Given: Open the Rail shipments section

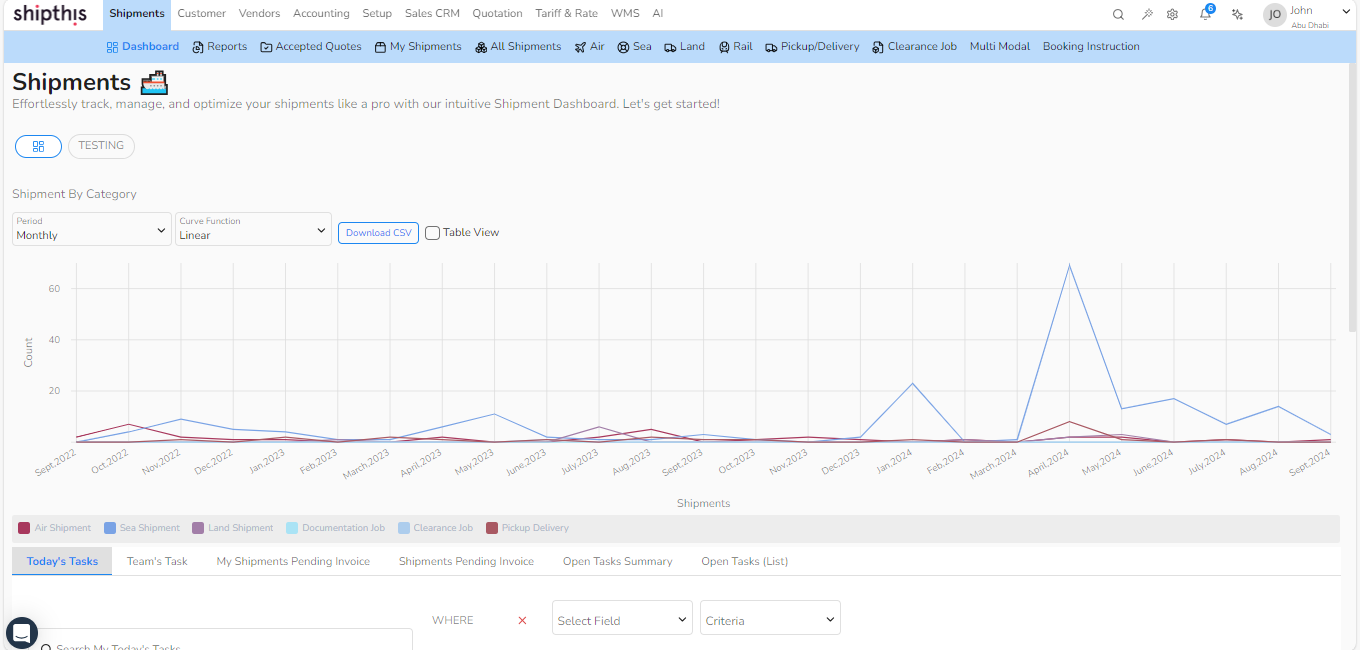Looking at the screenshot, I should pos(735,46).
